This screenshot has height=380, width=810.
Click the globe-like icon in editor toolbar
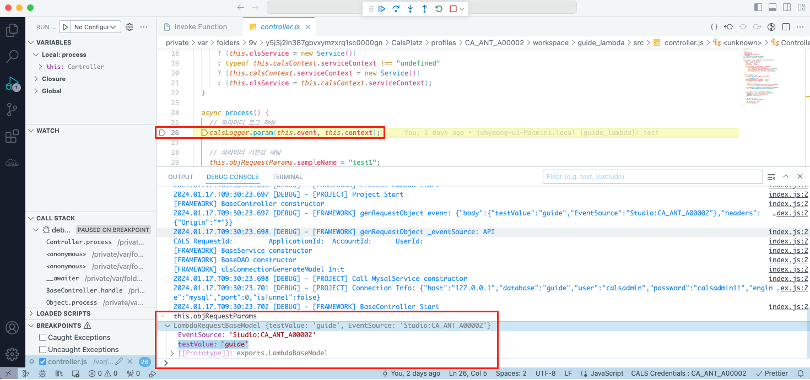point(771,27)
